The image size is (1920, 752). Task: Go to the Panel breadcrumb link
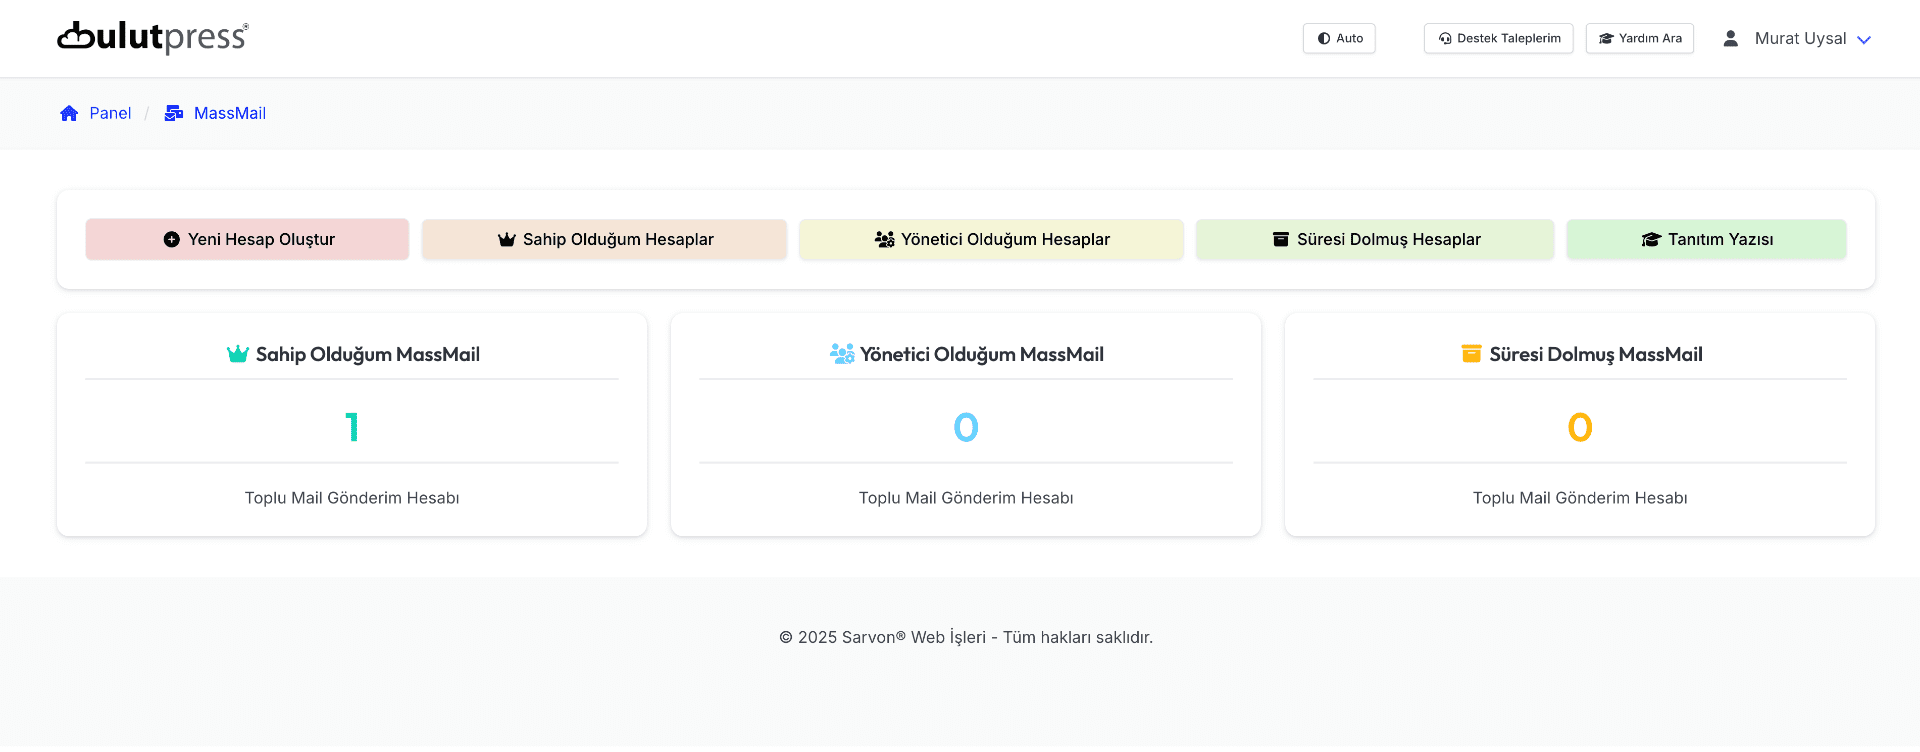coord(110,114)
